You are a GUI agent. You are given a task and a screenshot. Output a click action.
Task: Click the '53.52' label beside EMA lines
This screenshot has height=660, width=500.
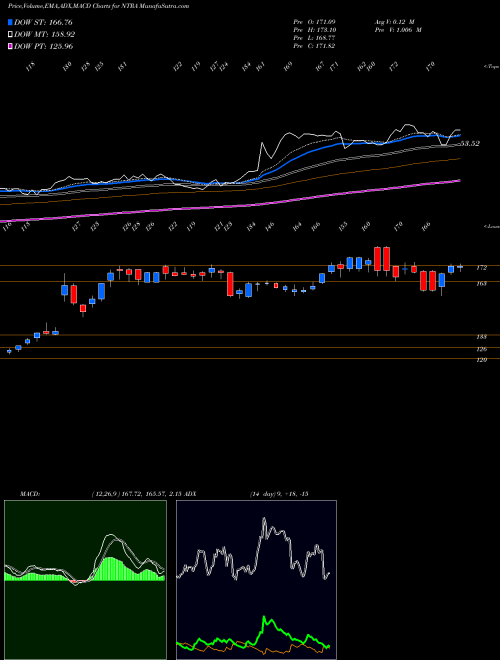click(x=470, y=144)
